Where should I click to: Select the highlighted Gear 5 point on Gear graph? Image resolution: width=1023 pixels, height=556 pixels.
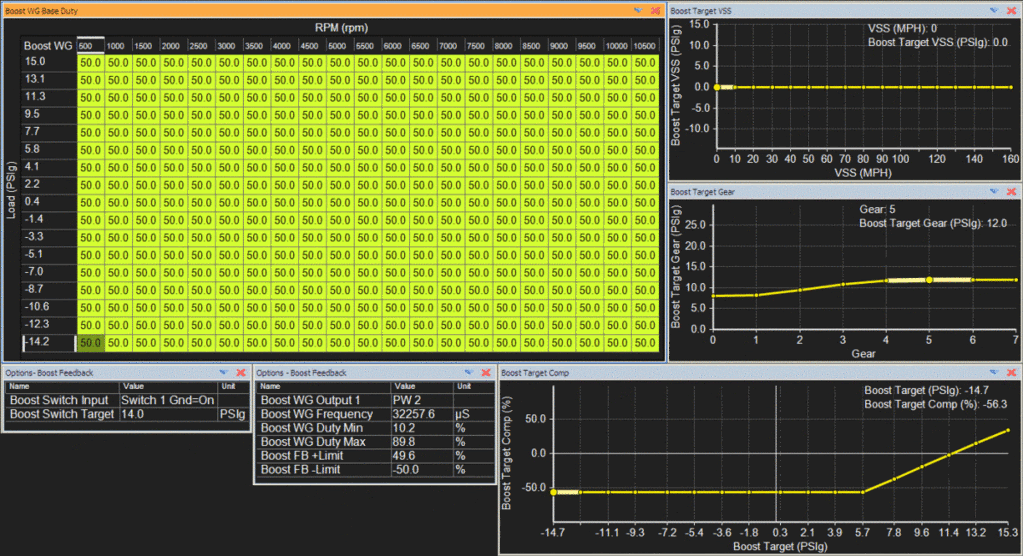(929, 280)
